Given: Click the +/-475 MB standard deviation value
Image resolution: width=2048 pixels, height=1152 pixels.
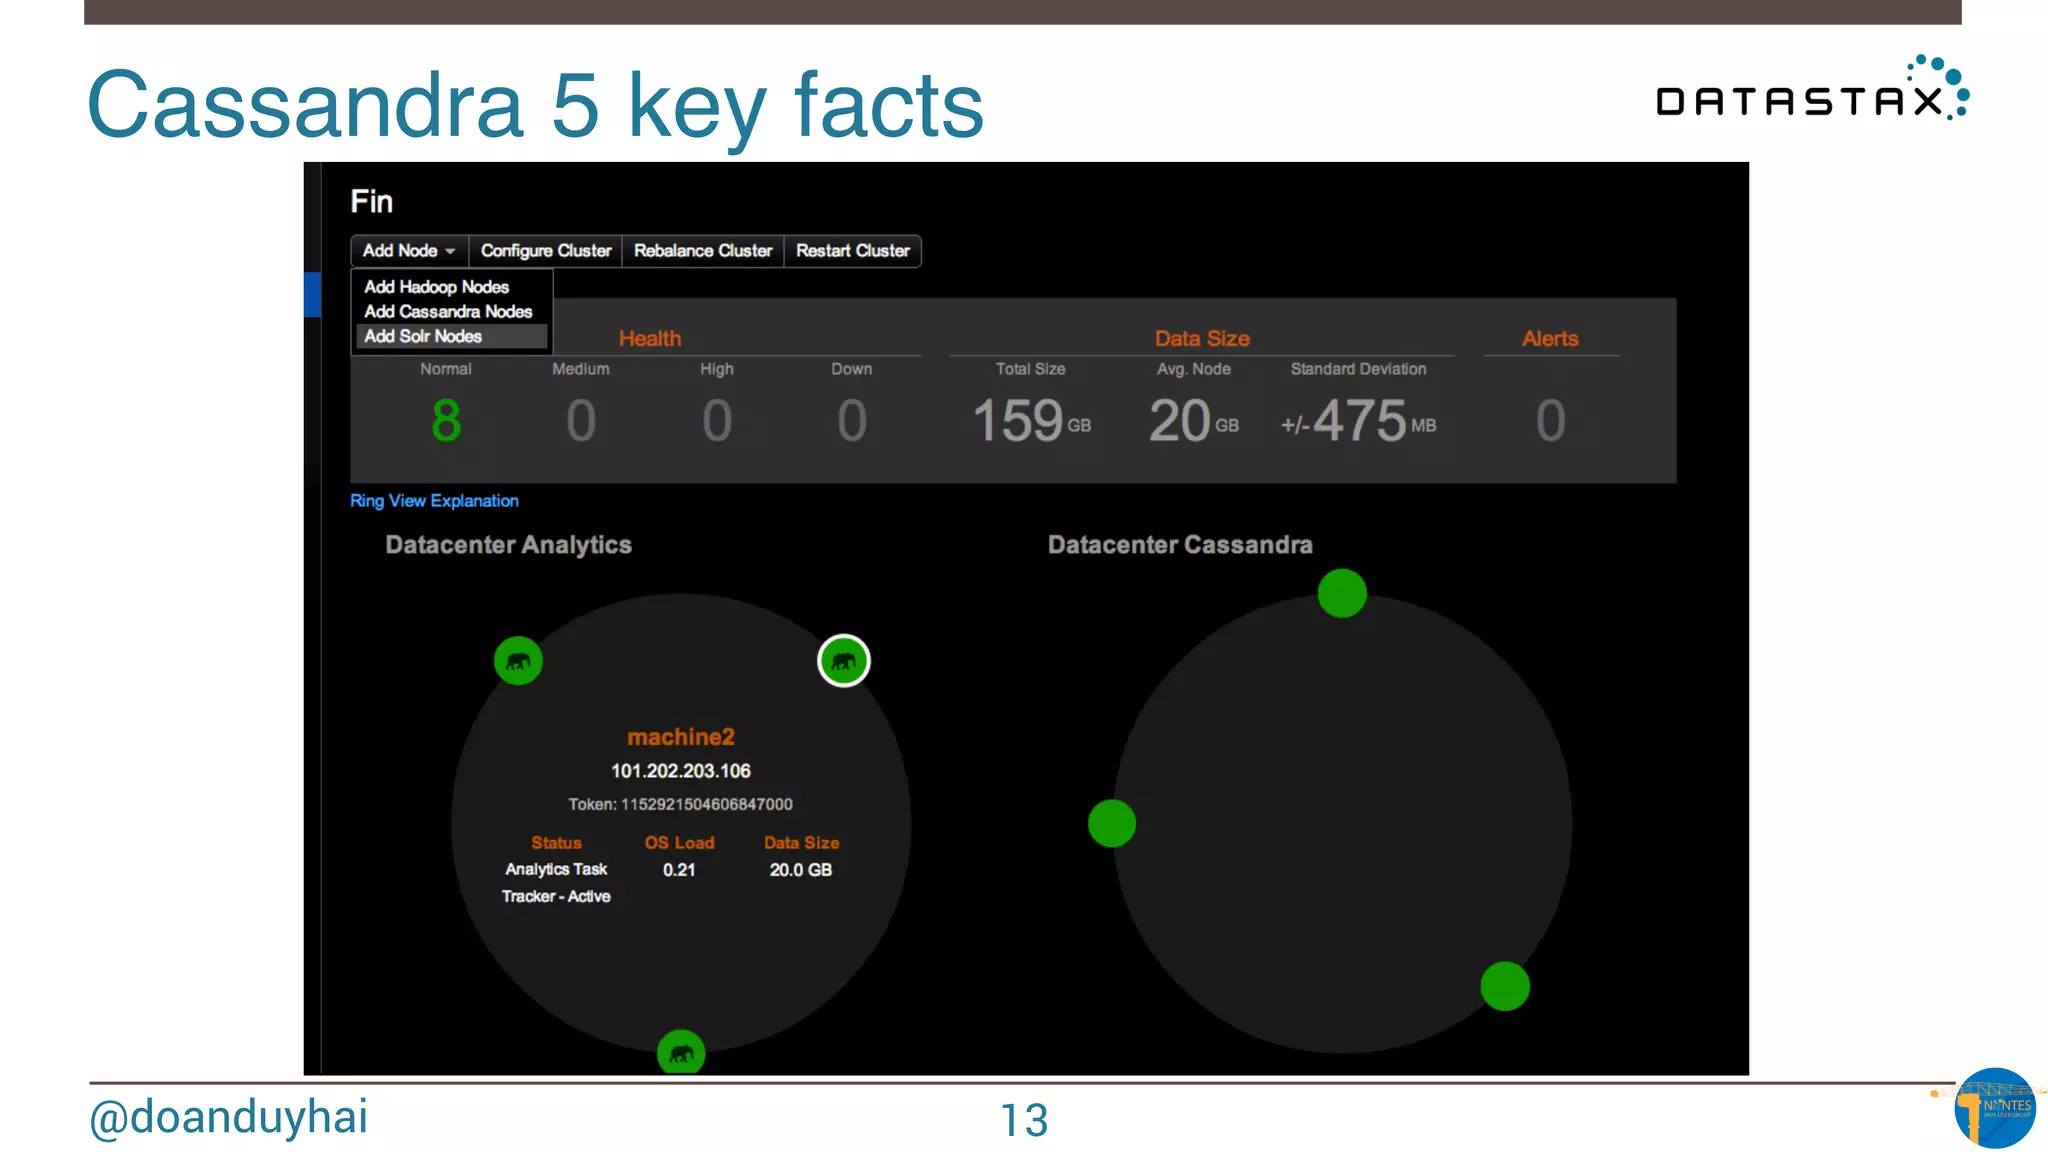Looking at the screenshot, I should tap(1359, 421).
